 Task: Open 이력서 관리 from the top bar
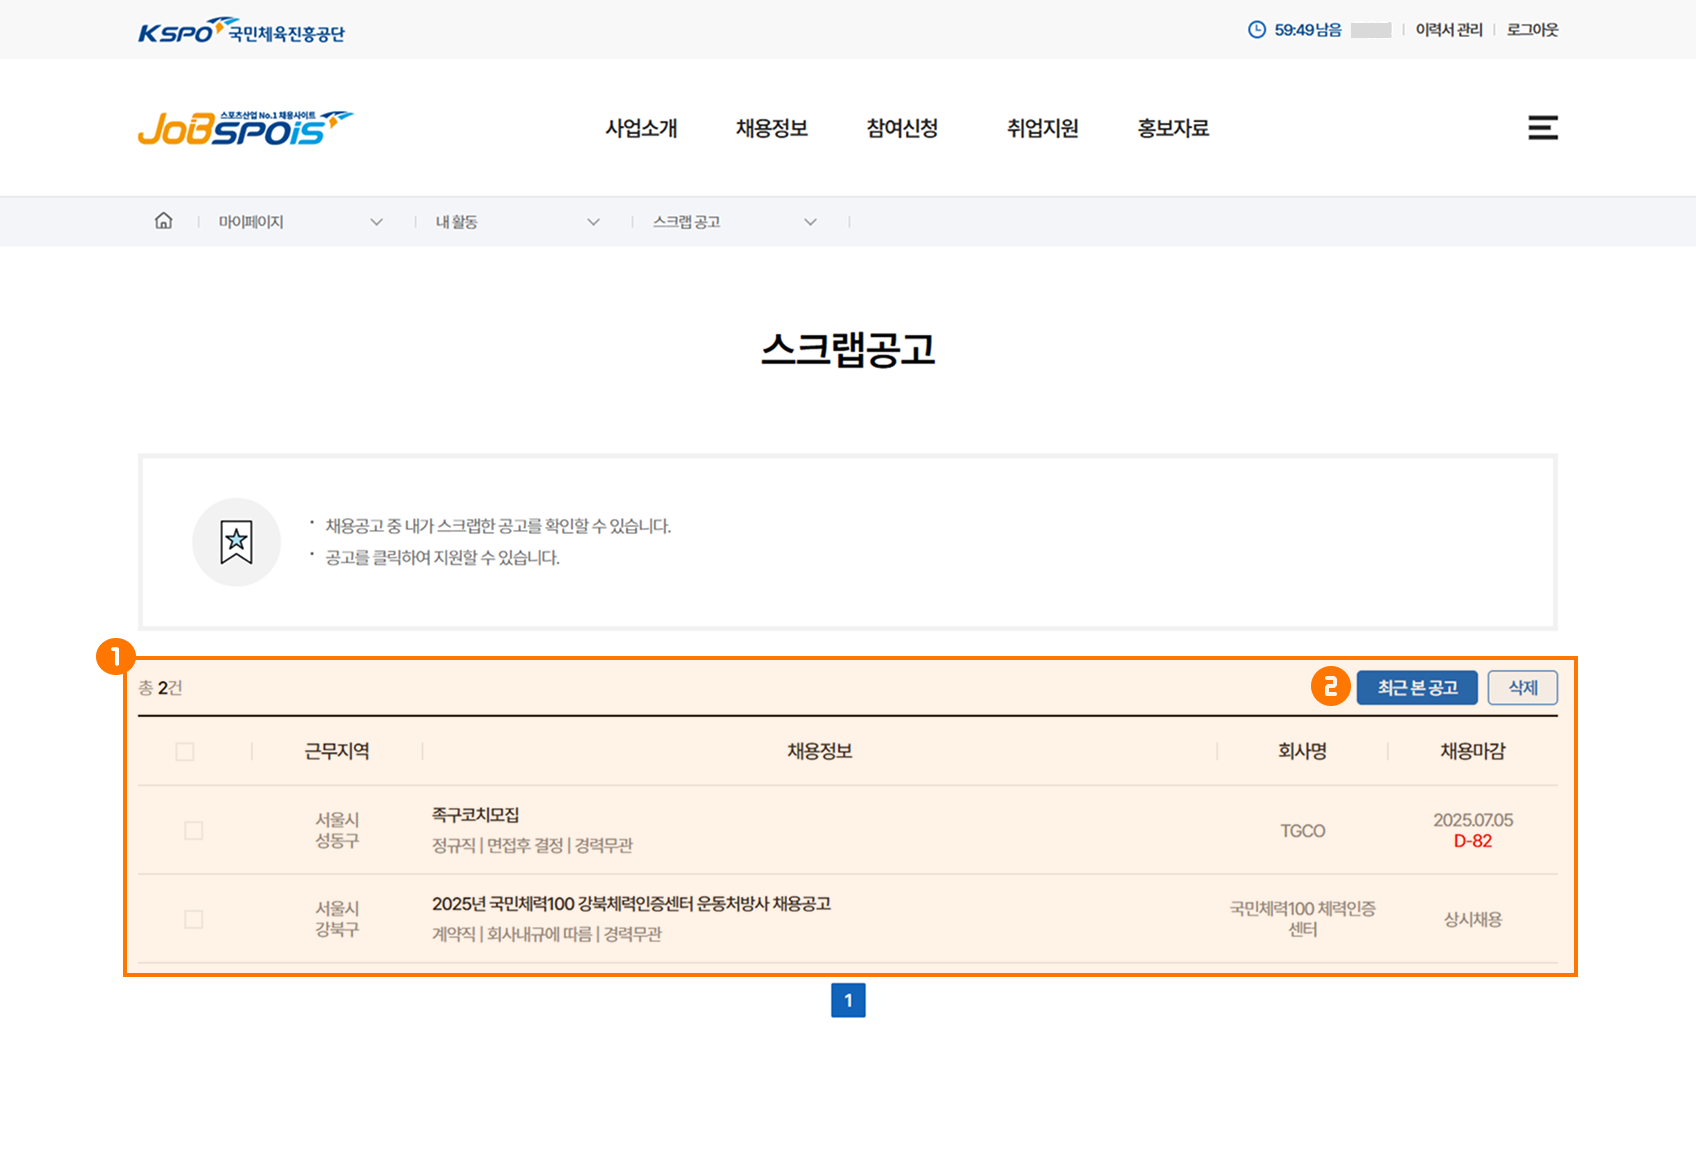[x=1448, y=30]
